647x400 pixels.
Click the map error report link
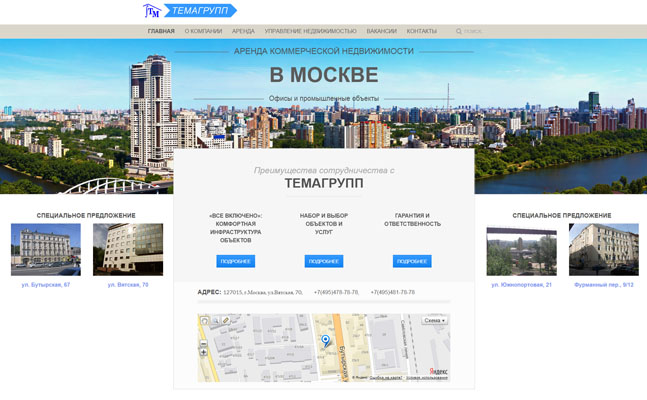(386, 378)
